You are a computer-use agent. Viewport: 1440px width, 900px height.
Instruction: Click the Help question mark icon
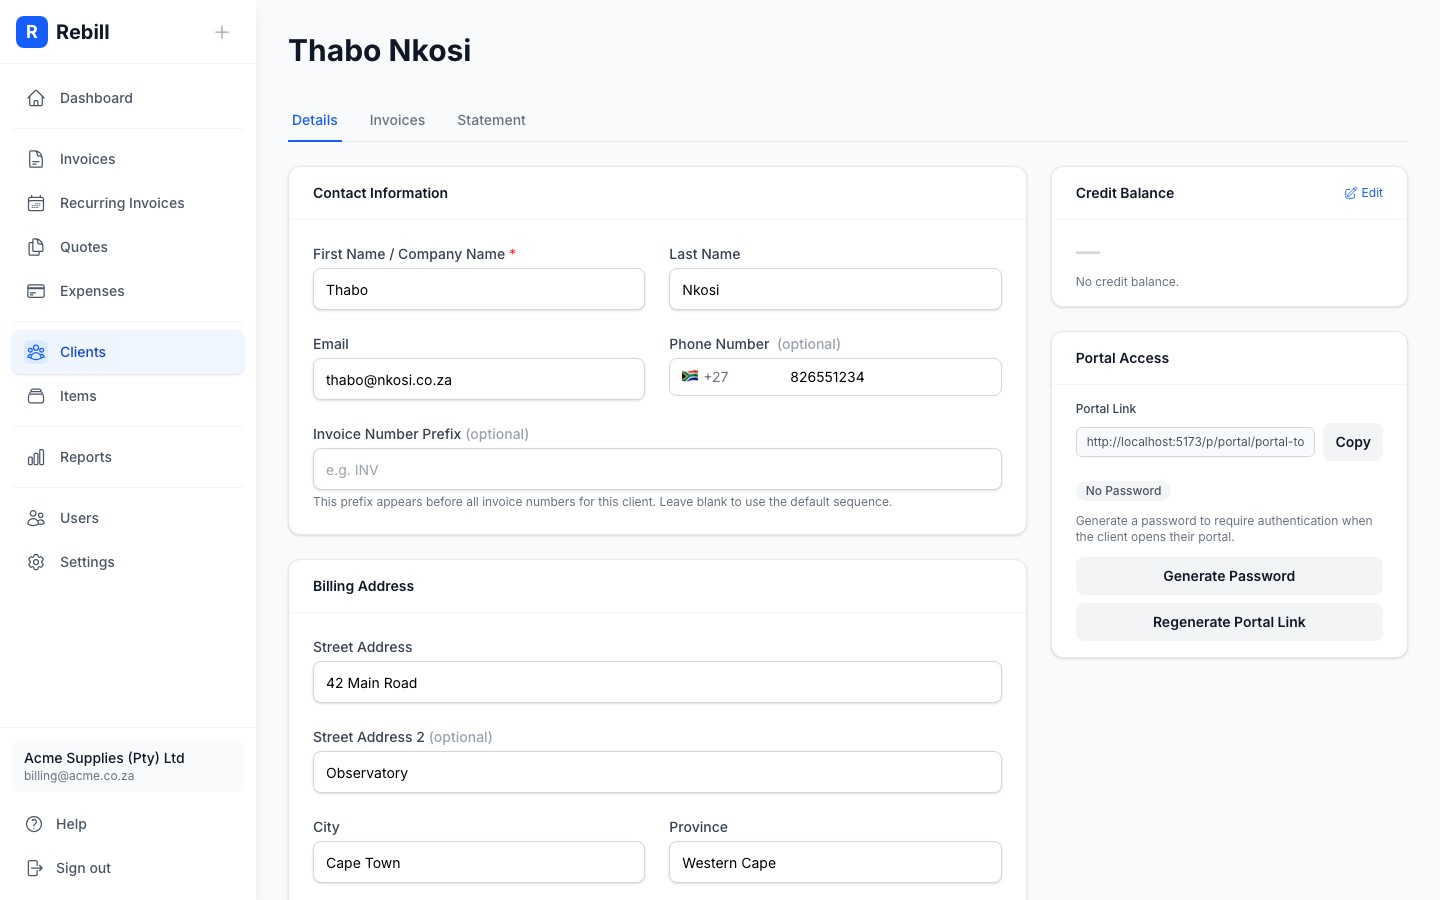coord(35,824)
